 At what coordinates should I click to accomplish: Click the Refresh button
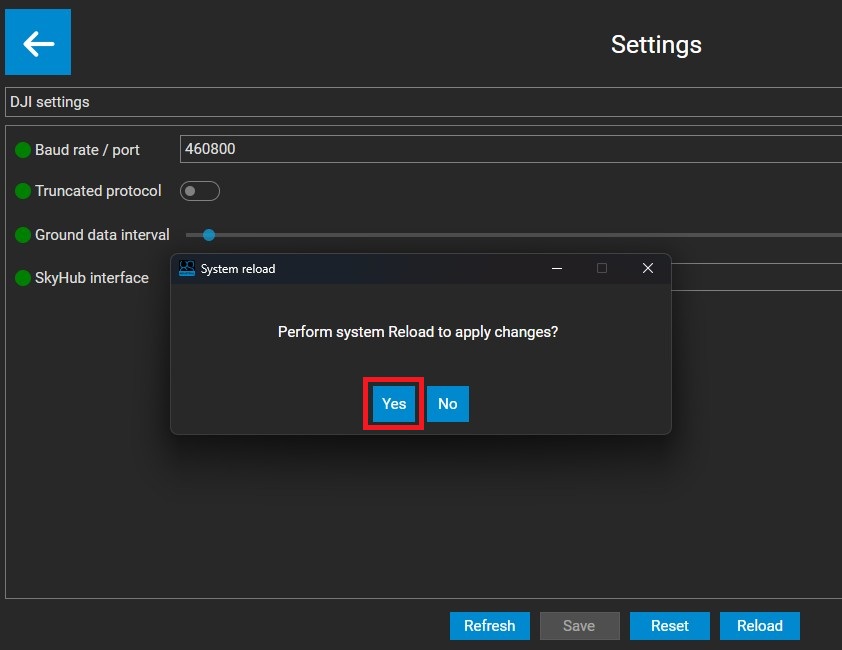pyautogui.click(x=490, y=626)
